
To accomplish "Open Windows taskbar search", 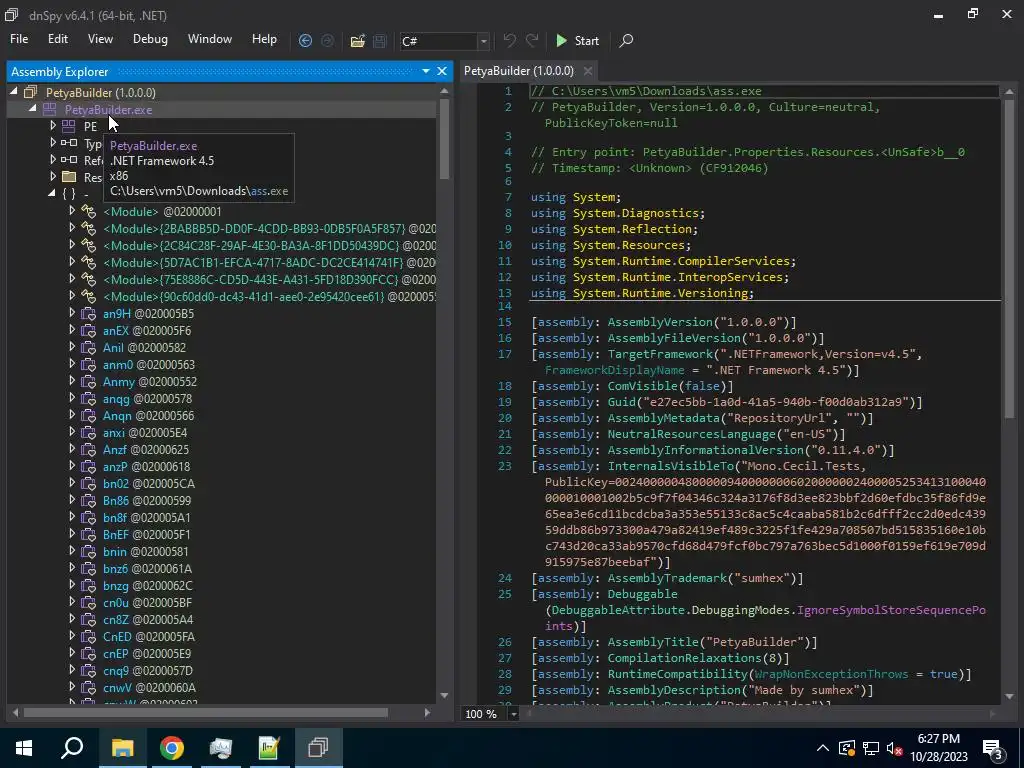I will pos(72,748).
